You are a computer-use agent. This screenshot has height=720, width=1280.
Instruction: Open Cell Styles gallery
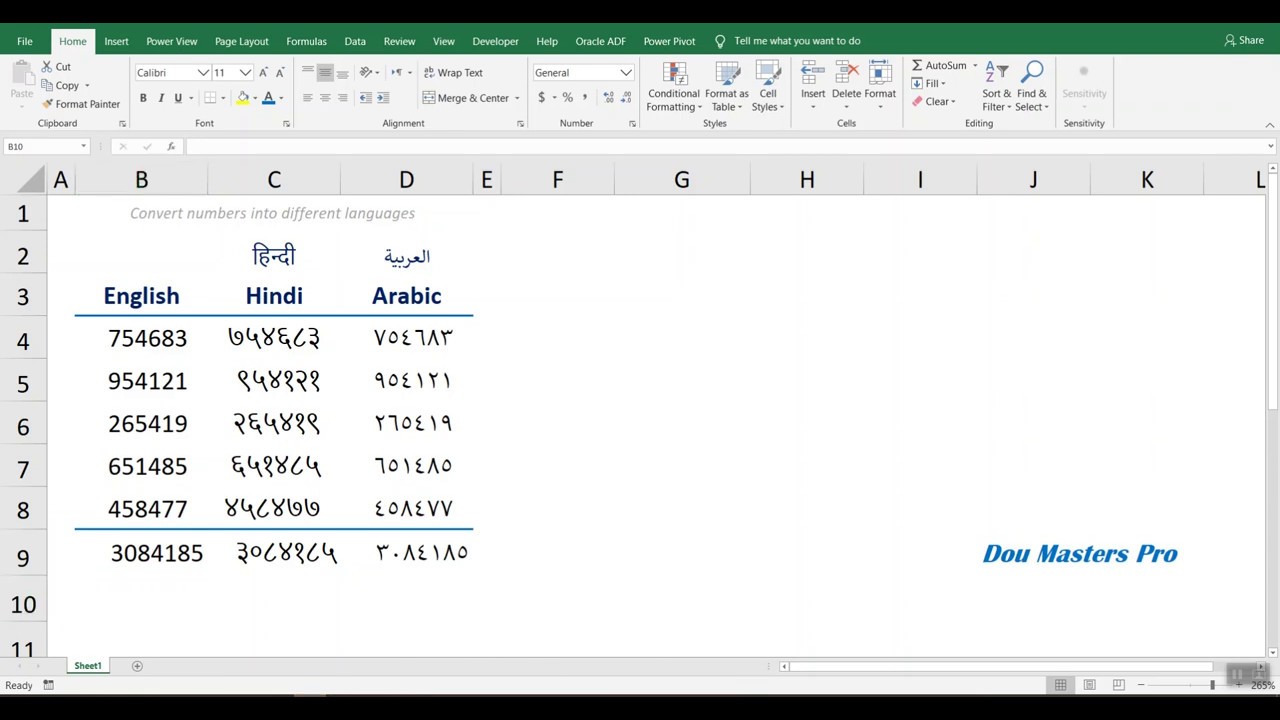click(768, 87)
